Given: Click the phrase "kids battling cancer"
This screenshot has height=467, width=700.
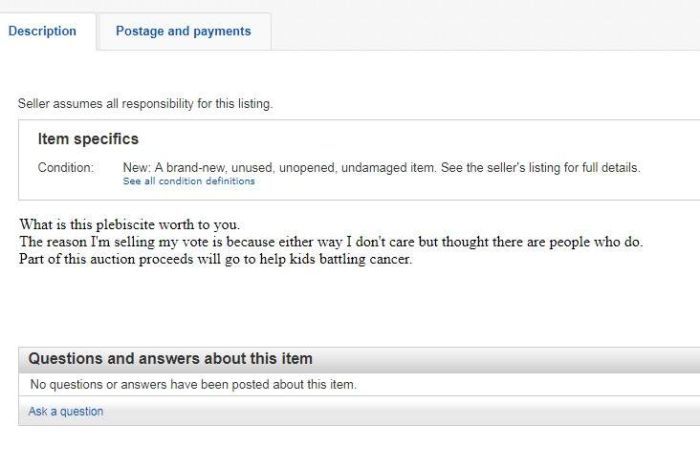Looking at the screenshot, I should point(350,260).
